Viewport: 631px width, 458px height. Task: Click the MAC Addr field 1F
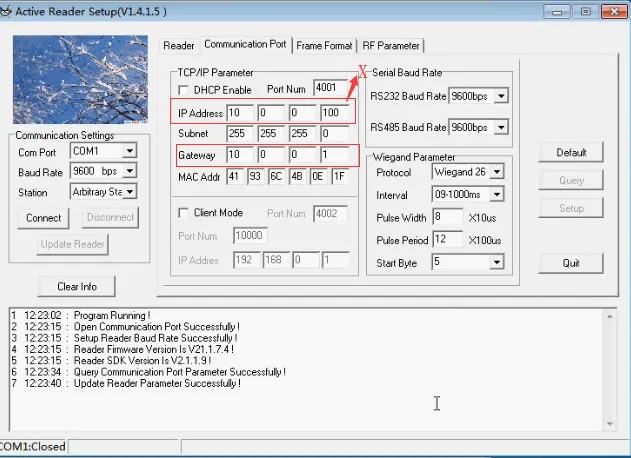click(x=340, y=176)
